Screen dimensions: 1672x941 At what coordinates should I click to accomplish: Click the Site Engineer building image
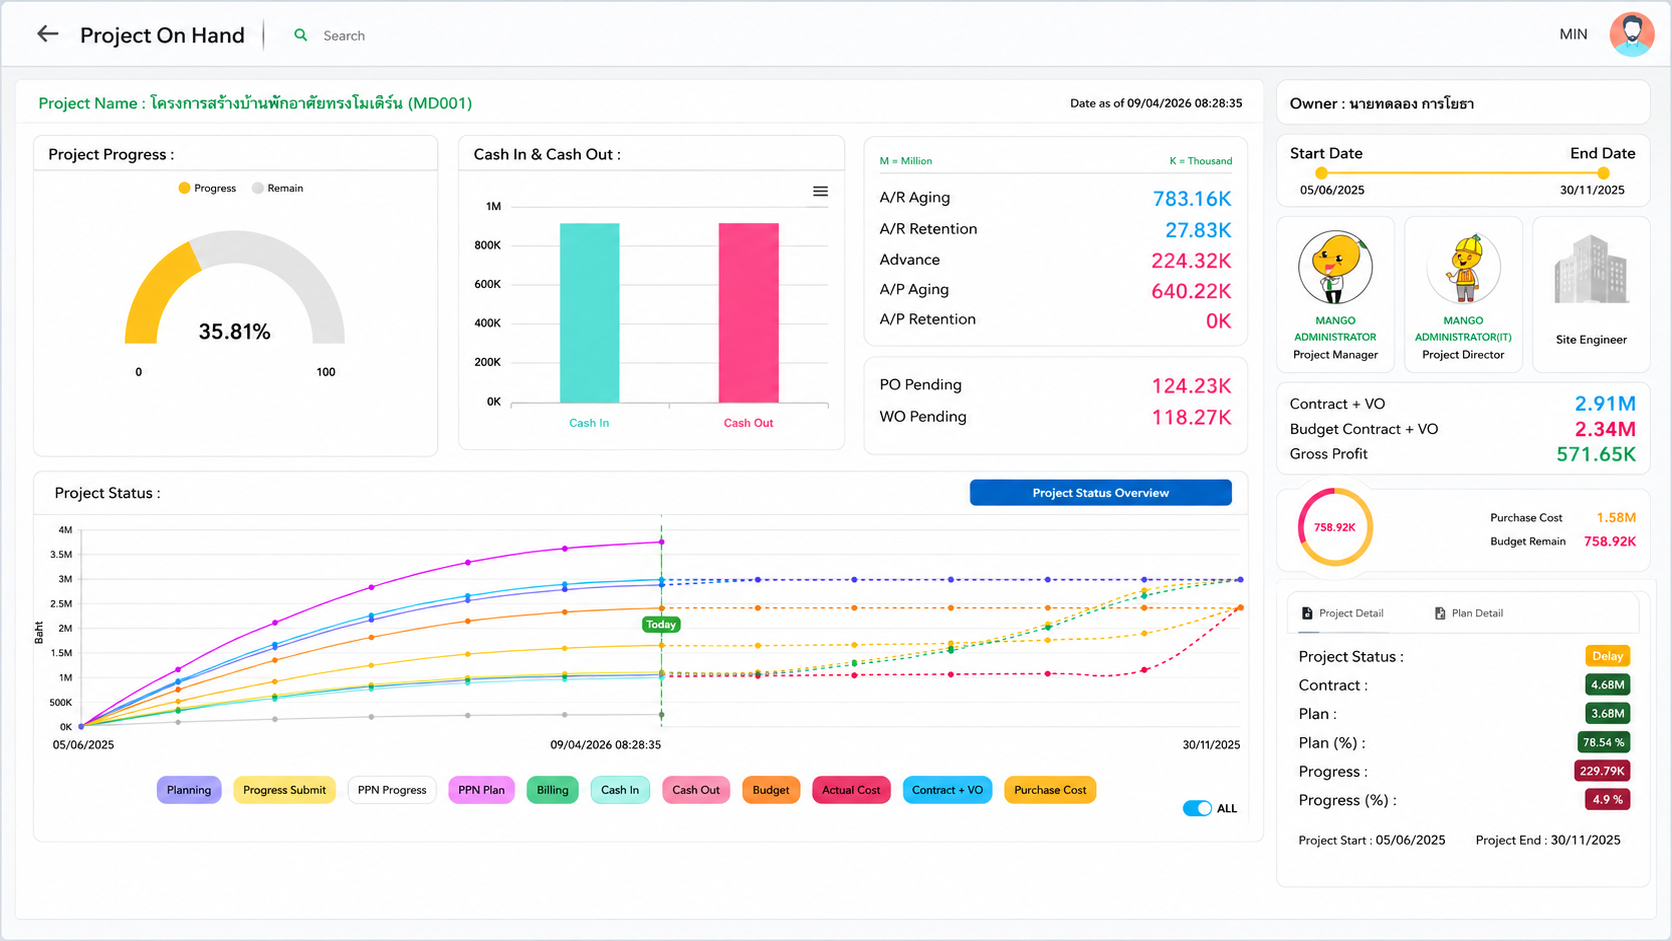coord(1591,270)
